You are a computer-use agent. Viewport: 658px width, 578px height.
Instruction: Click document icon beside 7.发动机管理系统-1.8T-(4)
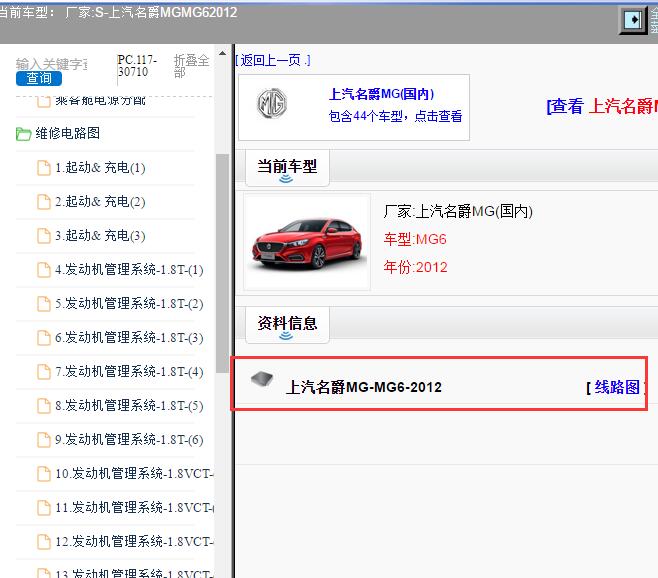pyautogui.click(x=44, y=371)
